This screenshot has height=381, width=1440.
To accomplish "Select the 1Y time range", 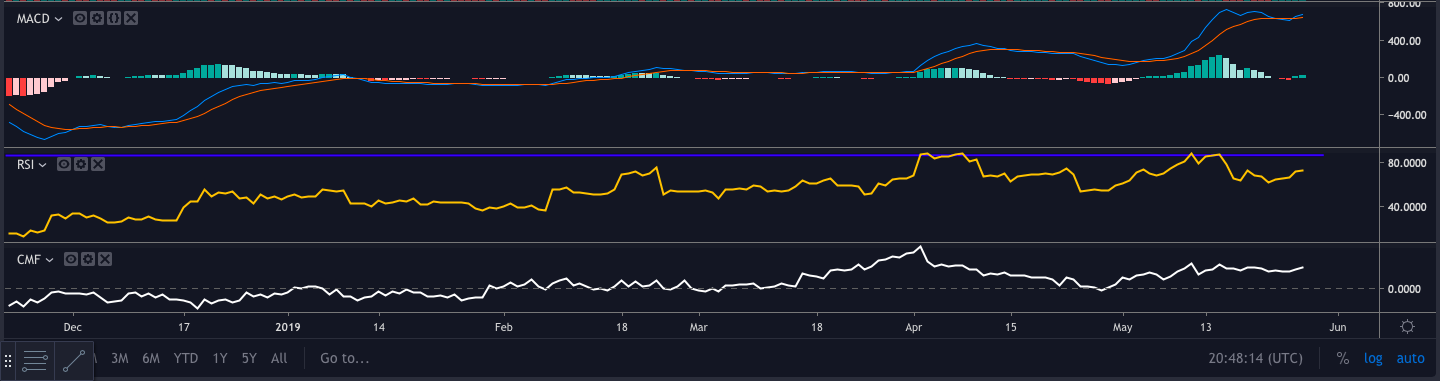I will [219, 358].
